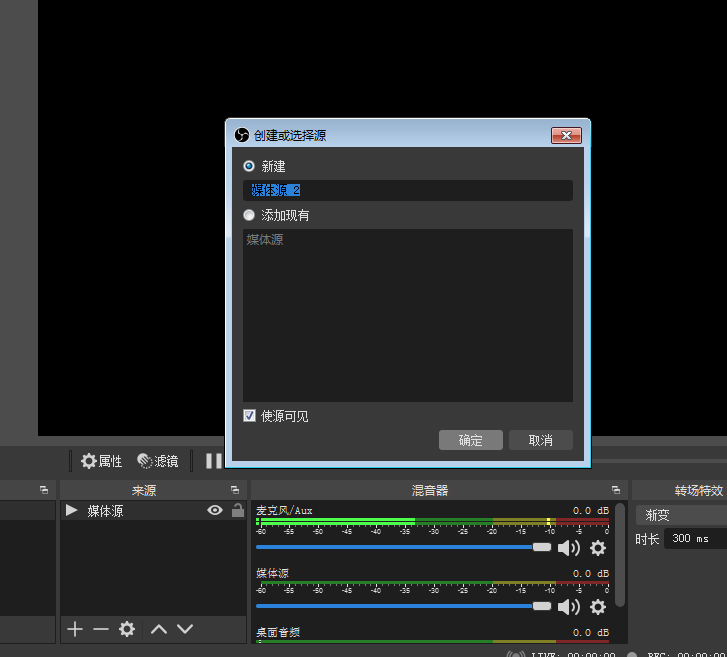Select the 新建 radio button

point(249,166)
